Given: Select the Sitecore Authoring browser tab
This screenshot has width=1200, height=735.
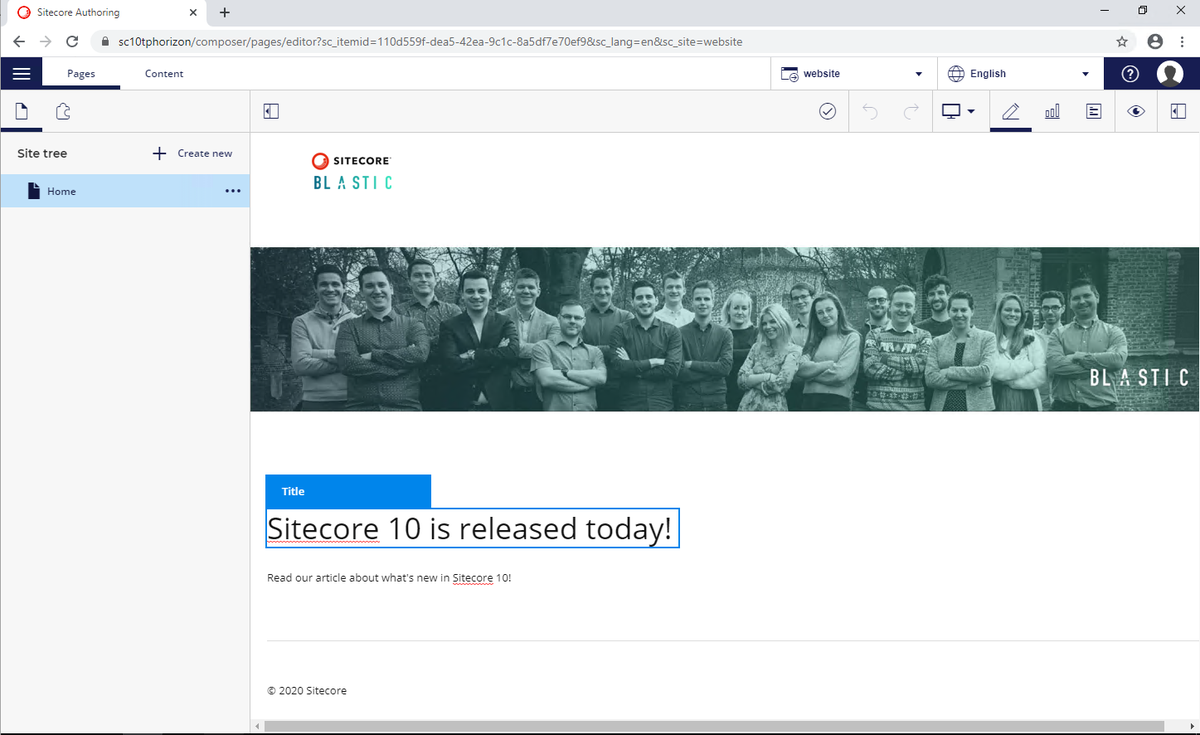Looking at the screenshot, I should click(105, 13).
